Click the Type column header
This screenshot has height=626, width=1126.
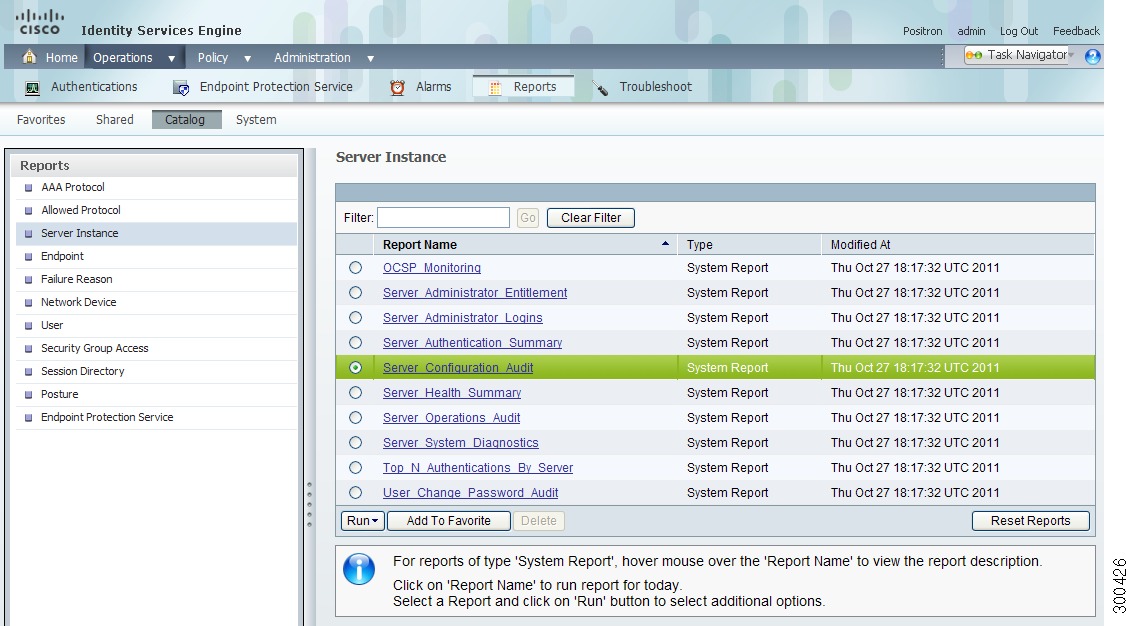tap(750, 244)
